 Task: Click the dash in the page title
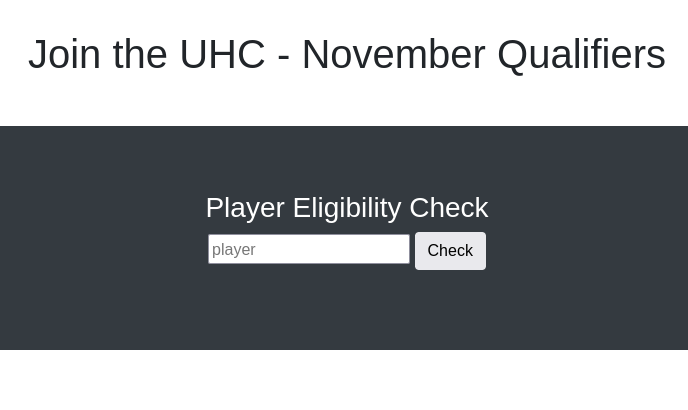pyautogui.click(x=283, y=56)
